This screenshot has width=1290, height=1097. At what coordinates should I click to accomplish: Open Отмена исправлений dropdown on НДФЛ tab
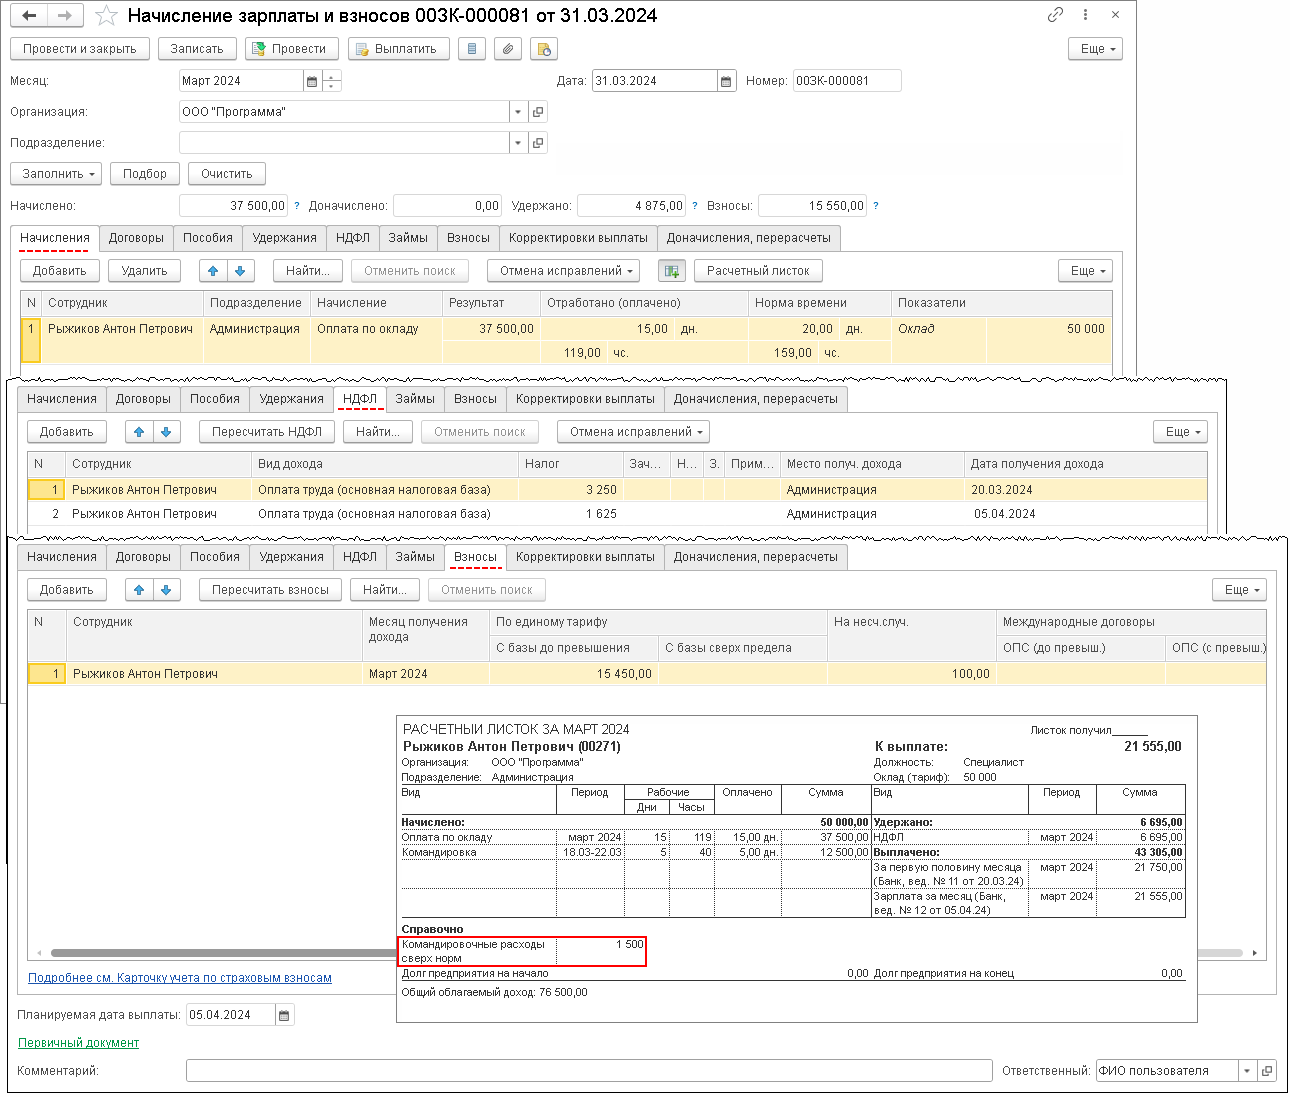click(x=633, y=432)
